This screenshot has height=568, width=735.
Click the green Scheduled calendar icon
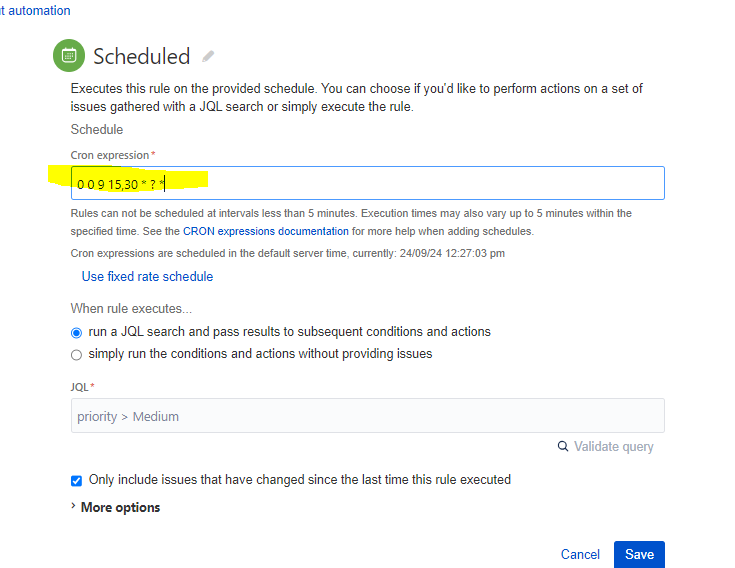pos(69,55)
